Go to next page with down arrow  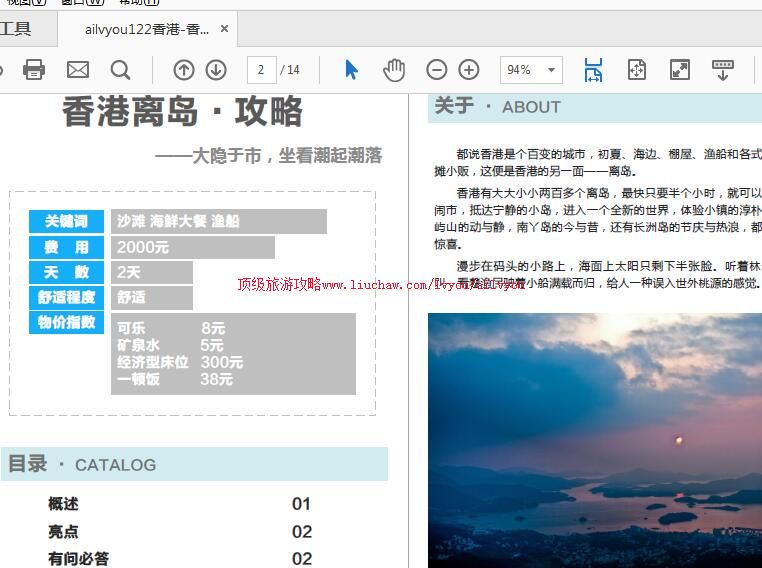click(216, 69)
